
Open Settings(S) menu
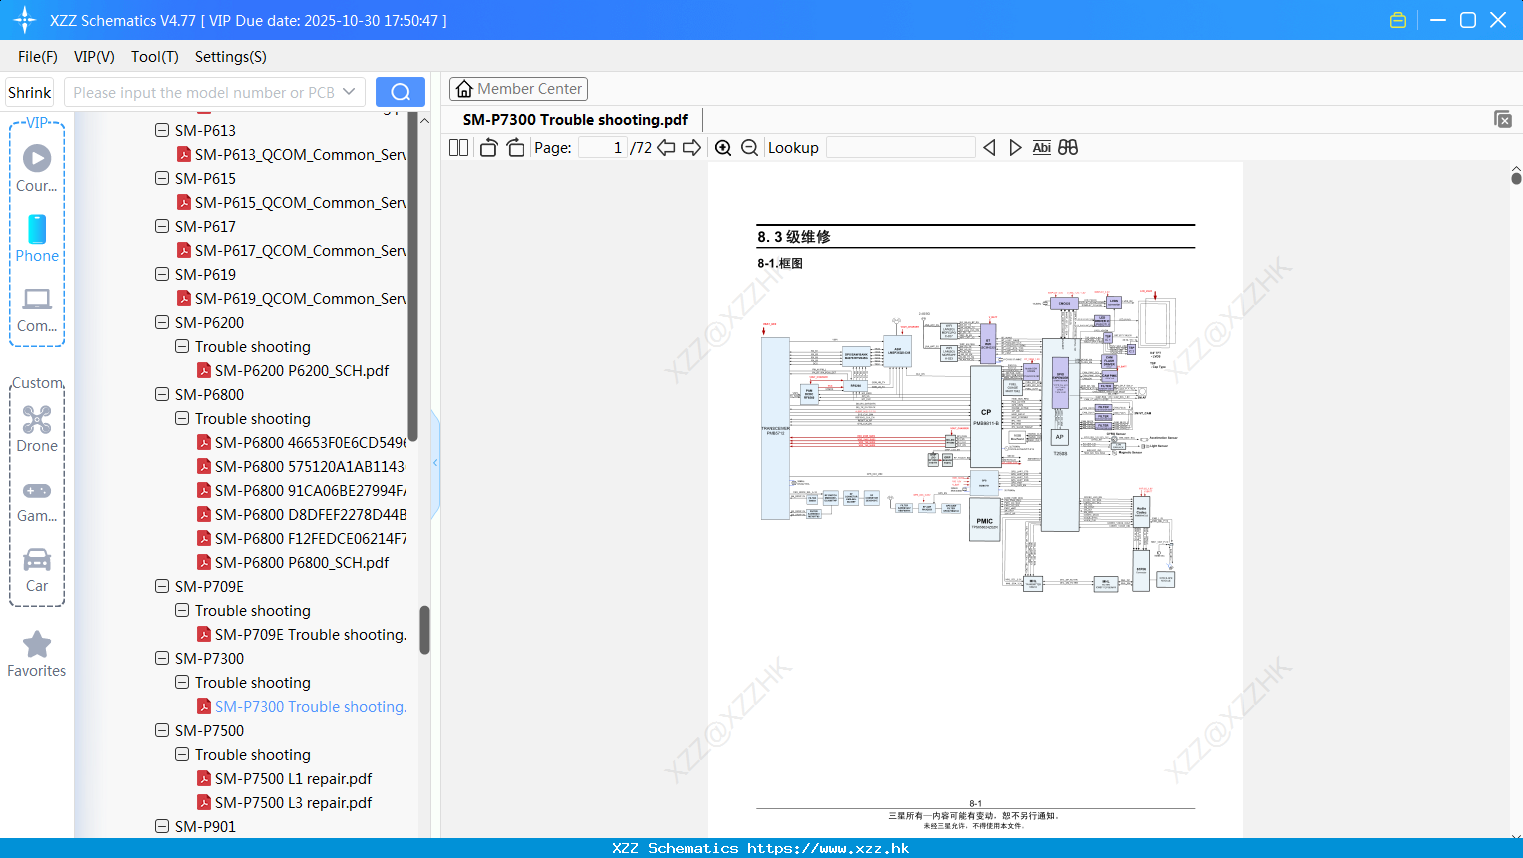tap(231, 57)
